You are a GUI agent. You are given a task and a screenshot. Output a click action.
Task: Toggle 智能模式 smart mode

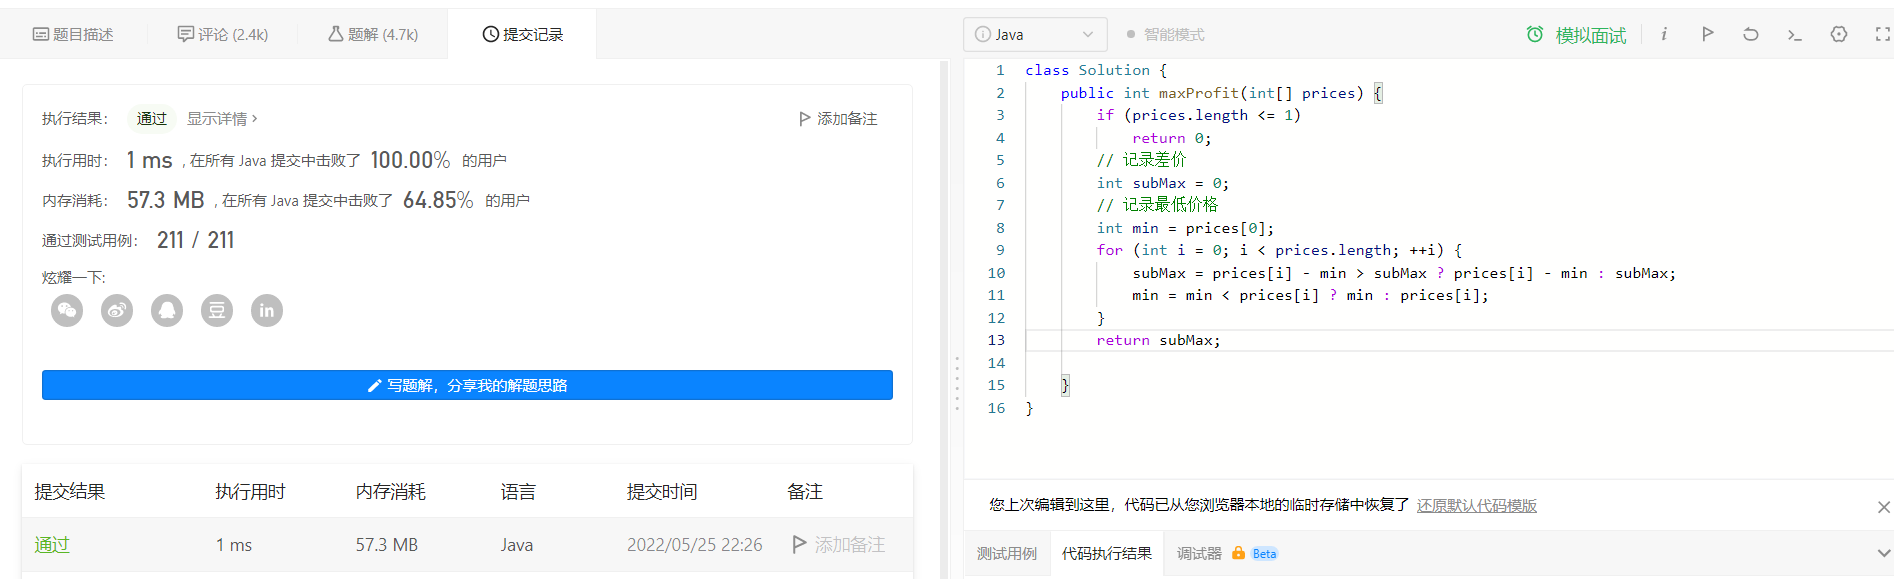pyautogui.click(x=1165, y=34)
